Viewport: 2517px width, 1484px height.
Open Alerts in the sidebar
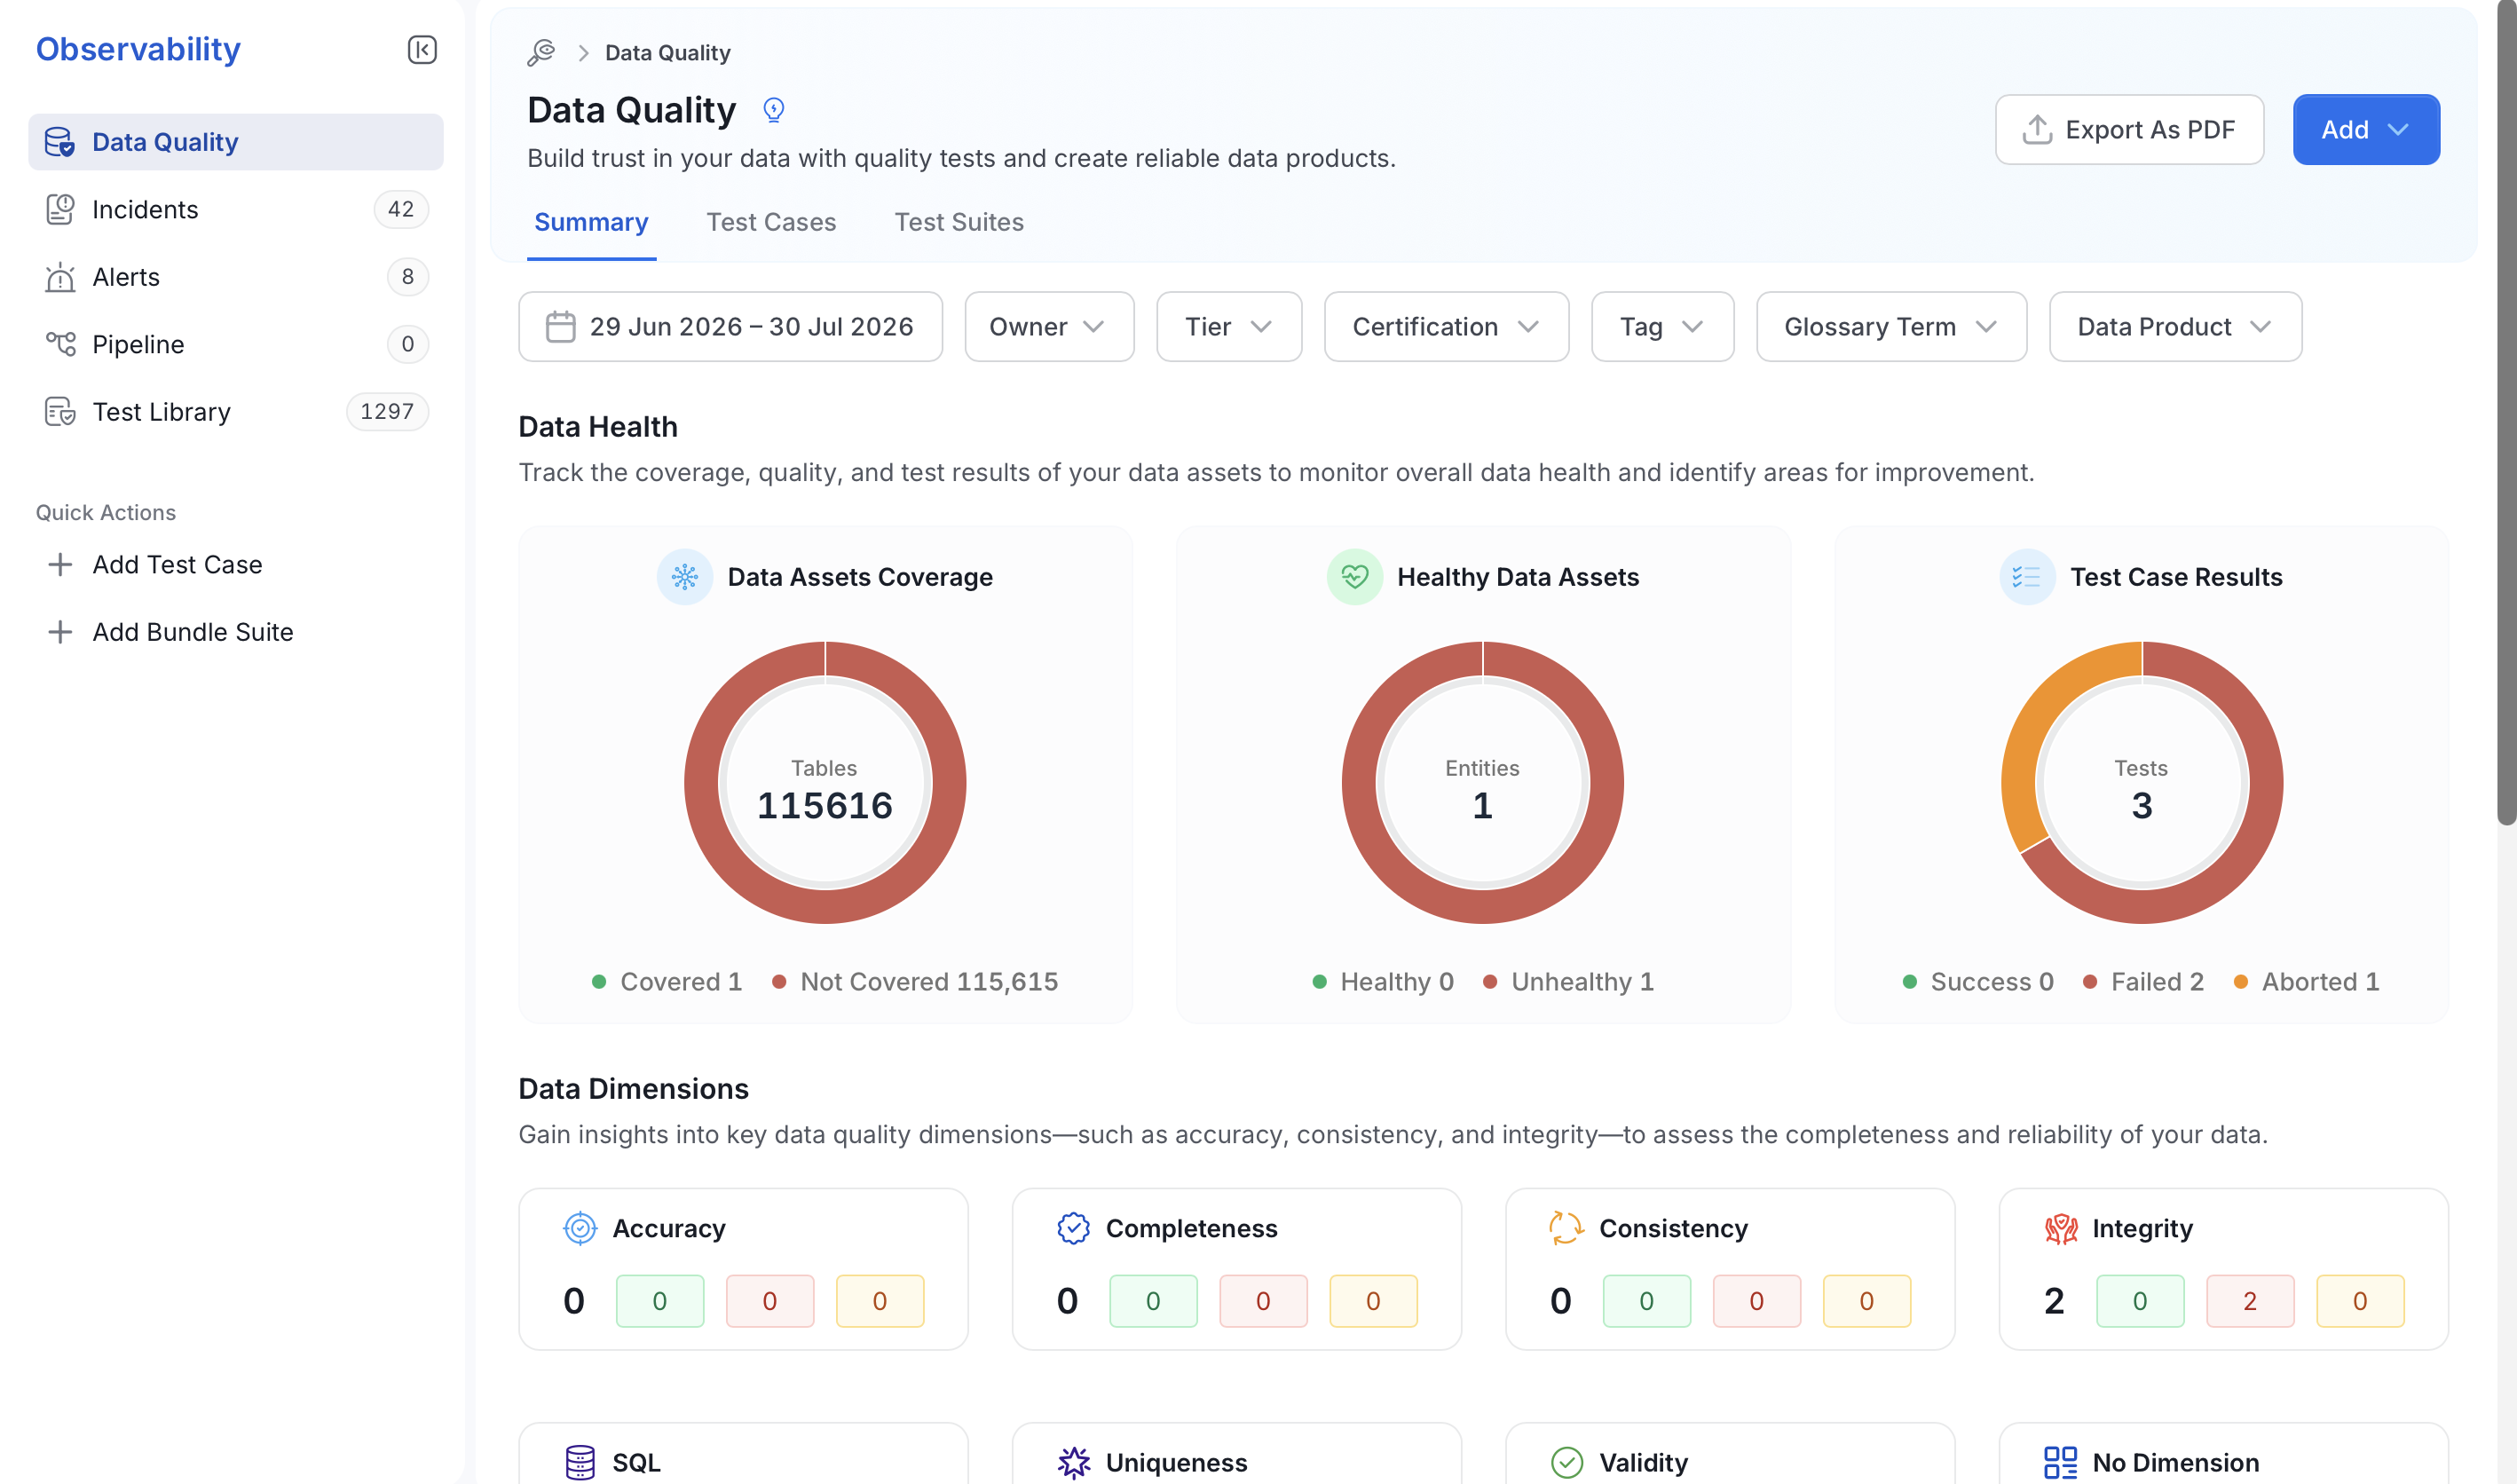coord(235,277)
